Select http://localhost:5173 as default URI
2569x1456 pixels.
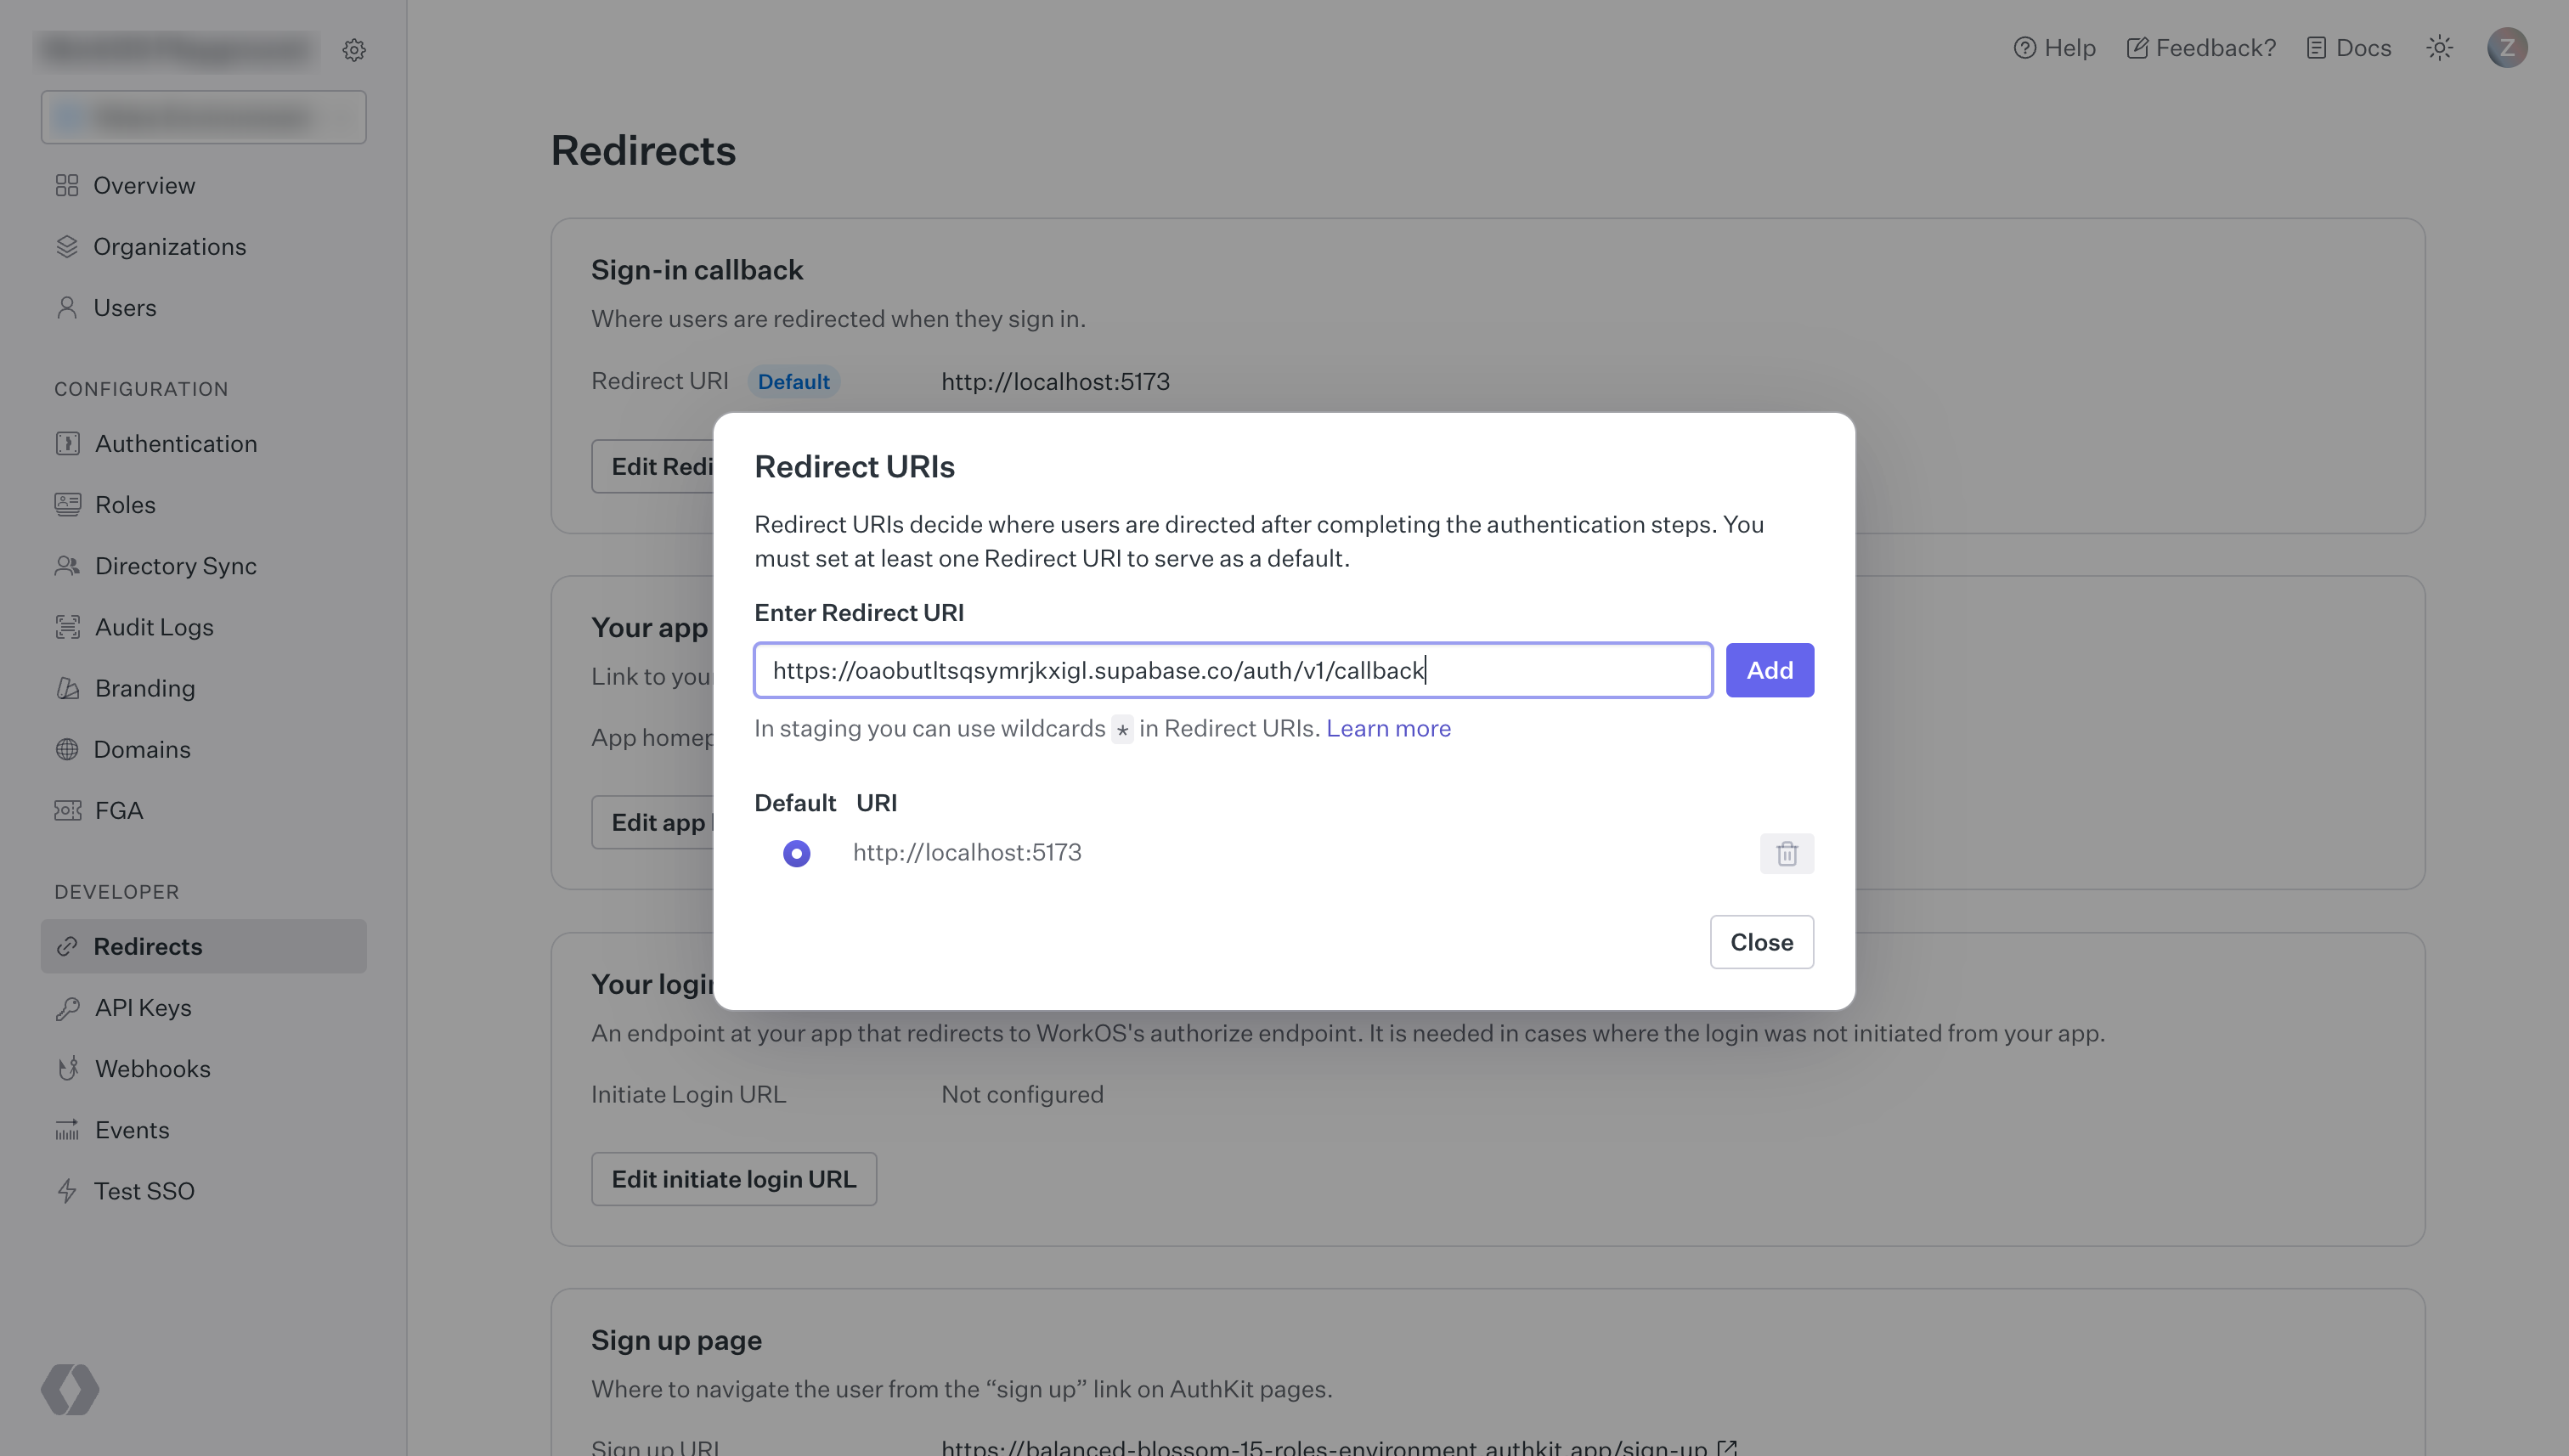click(796, 853)
